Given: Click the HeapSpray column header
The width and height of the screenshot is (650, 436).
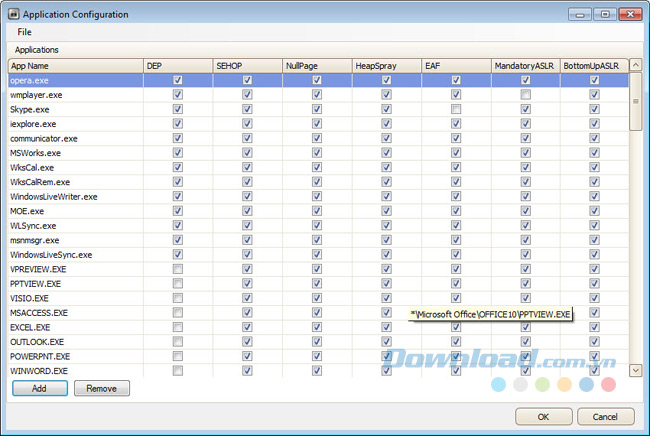Looking at the screenshot, I should (x=387, y=66).
